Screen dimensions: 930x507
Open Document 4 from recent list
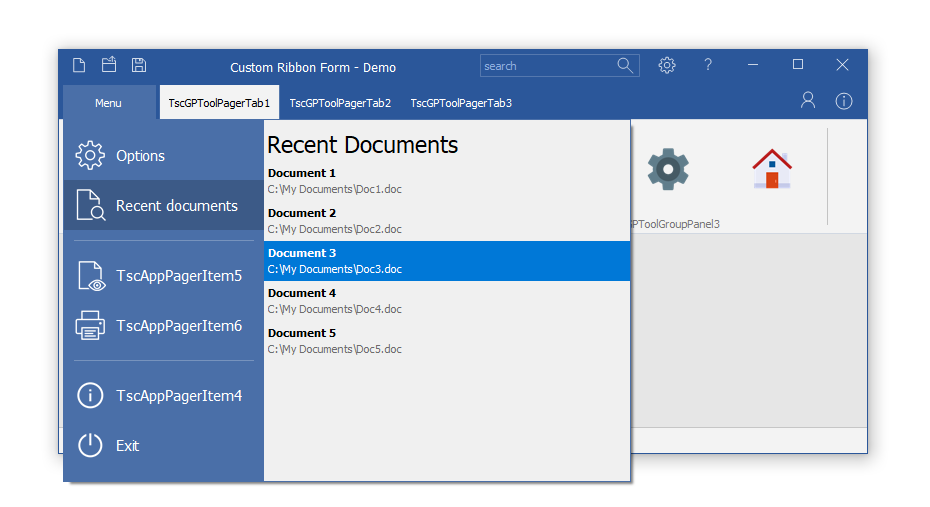point(447,301)
